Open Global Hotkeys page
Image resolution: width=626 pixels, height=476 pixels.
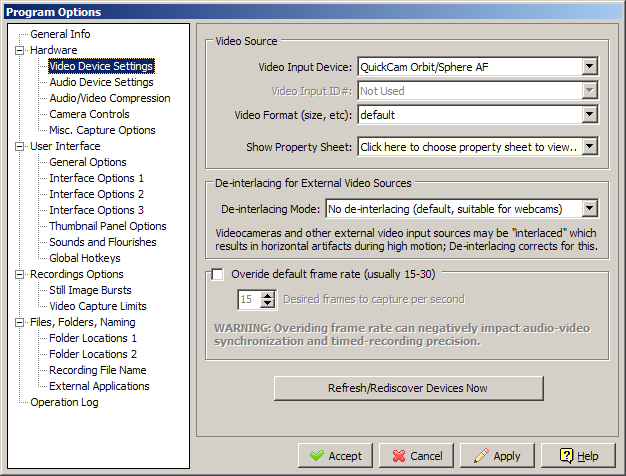click(85, 258)
